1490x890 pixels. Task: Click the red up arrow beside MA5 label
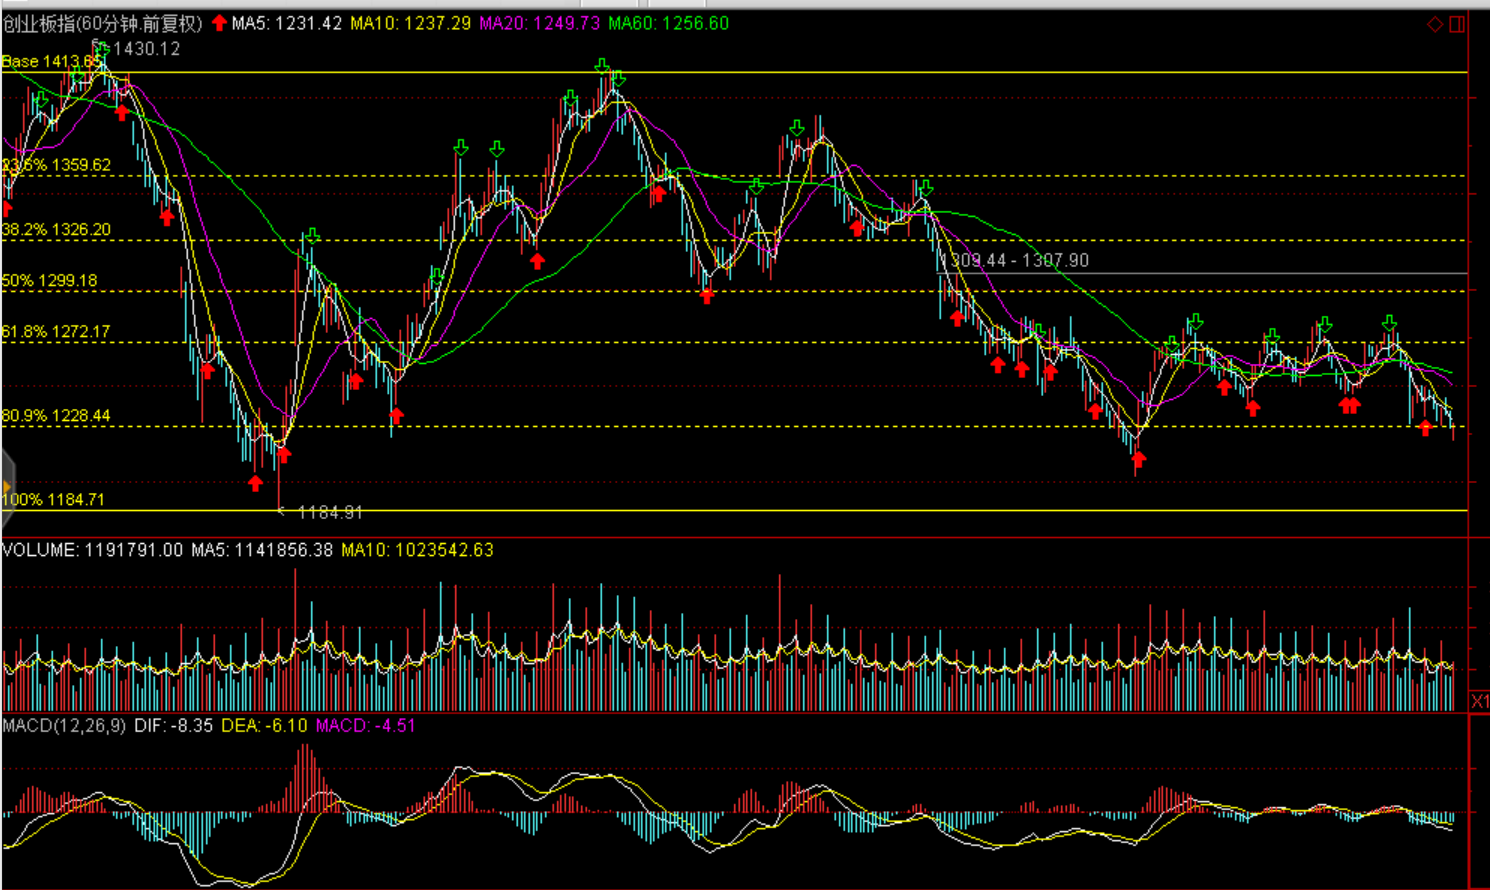point(219,23)
